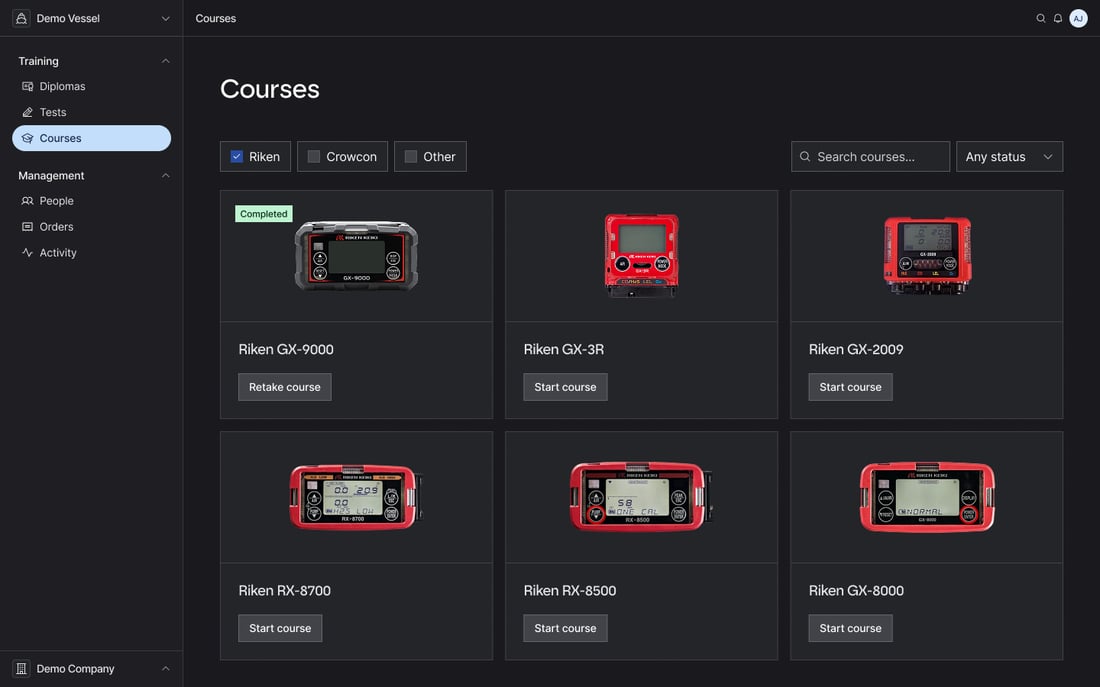Click the Courses sidebar icon
Image resolution: width=1100 pixels, height=687 pixels.
pyautogui.click(x=26, y=137)
